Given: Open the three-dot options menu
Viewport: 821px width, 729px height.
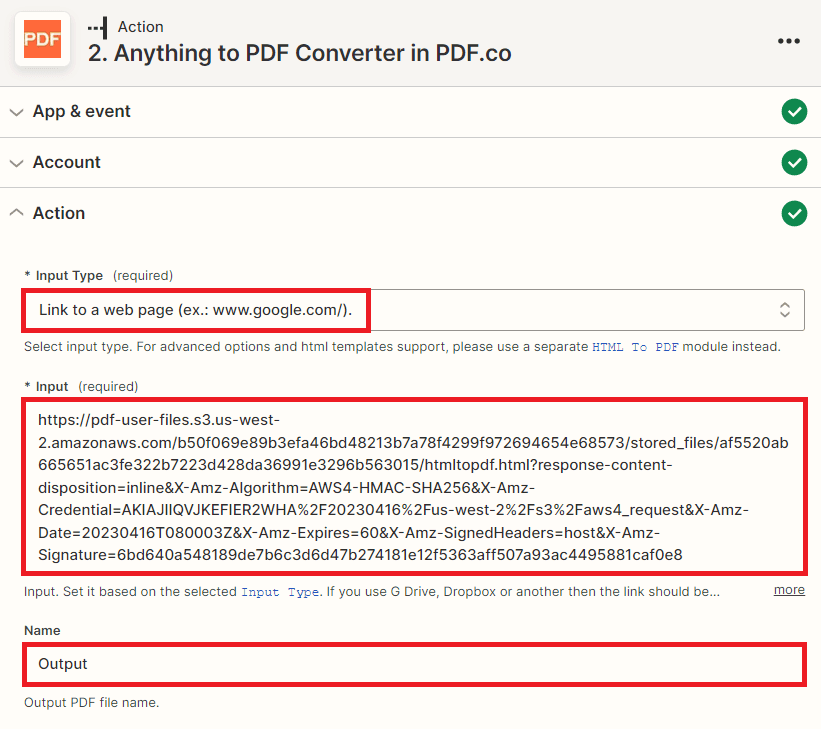Looking at the screenshot, I should [789, 40].
